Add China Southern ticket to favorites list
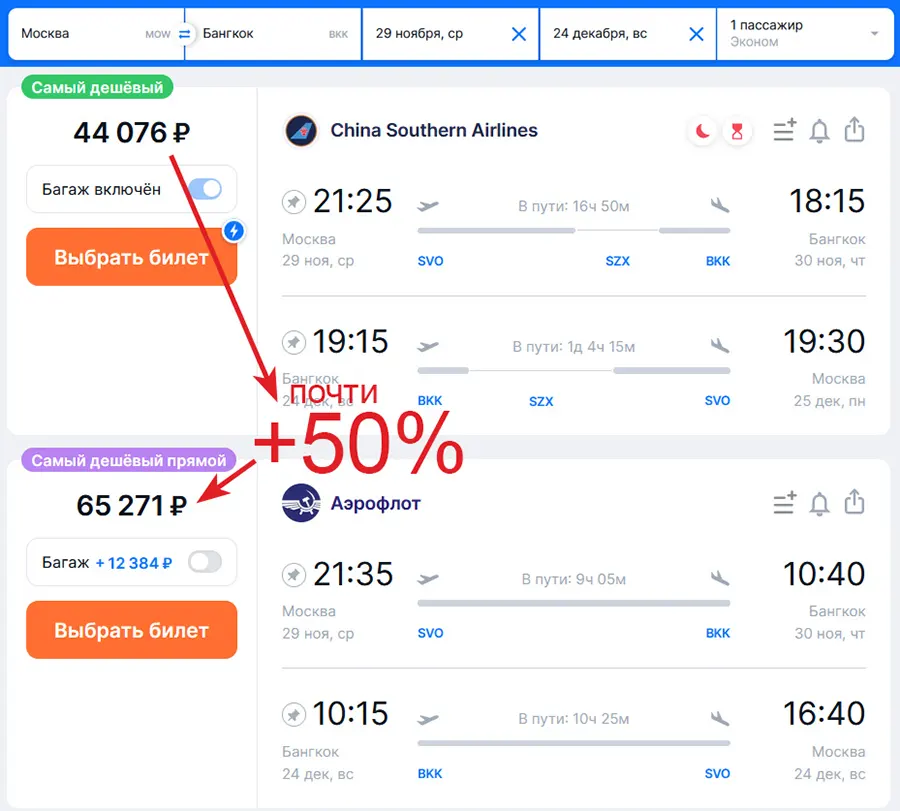The width and height of the screenshot is (900, 811). [x=784, y=131]
